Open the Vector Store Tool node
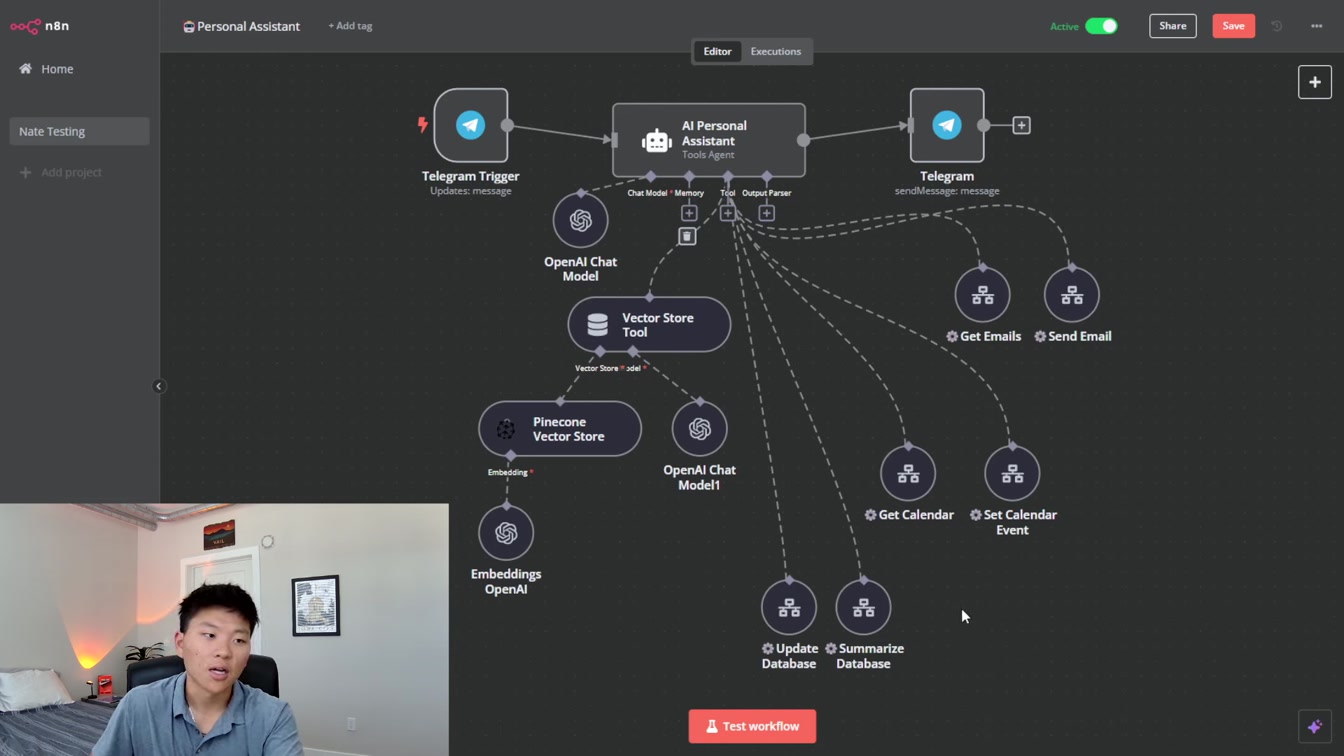This screenshot has height=756, width=1344. click(649, 324)
